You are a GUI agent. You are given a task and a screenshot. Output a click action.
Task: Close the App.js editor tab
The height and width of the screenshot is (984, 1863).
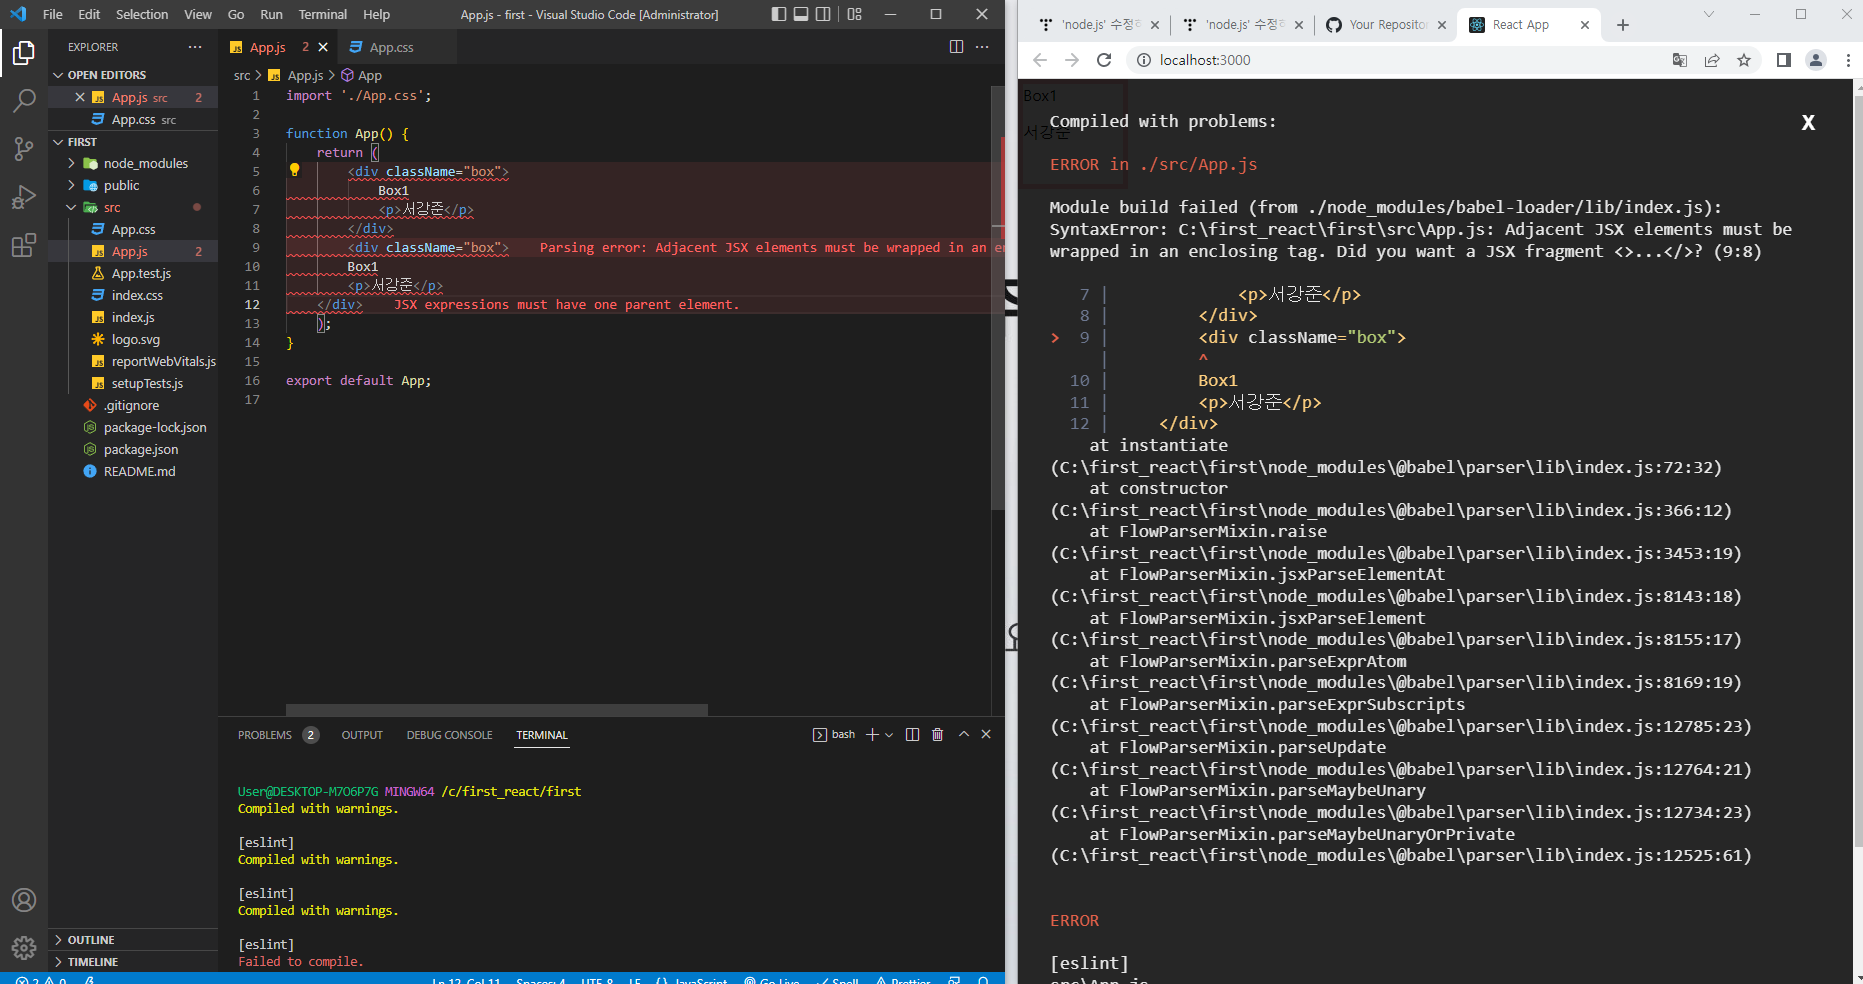[x=323, y=47]
